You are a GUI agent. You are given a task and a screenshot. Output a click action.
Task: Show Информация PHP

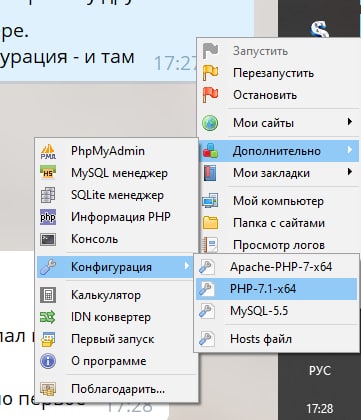116,217
